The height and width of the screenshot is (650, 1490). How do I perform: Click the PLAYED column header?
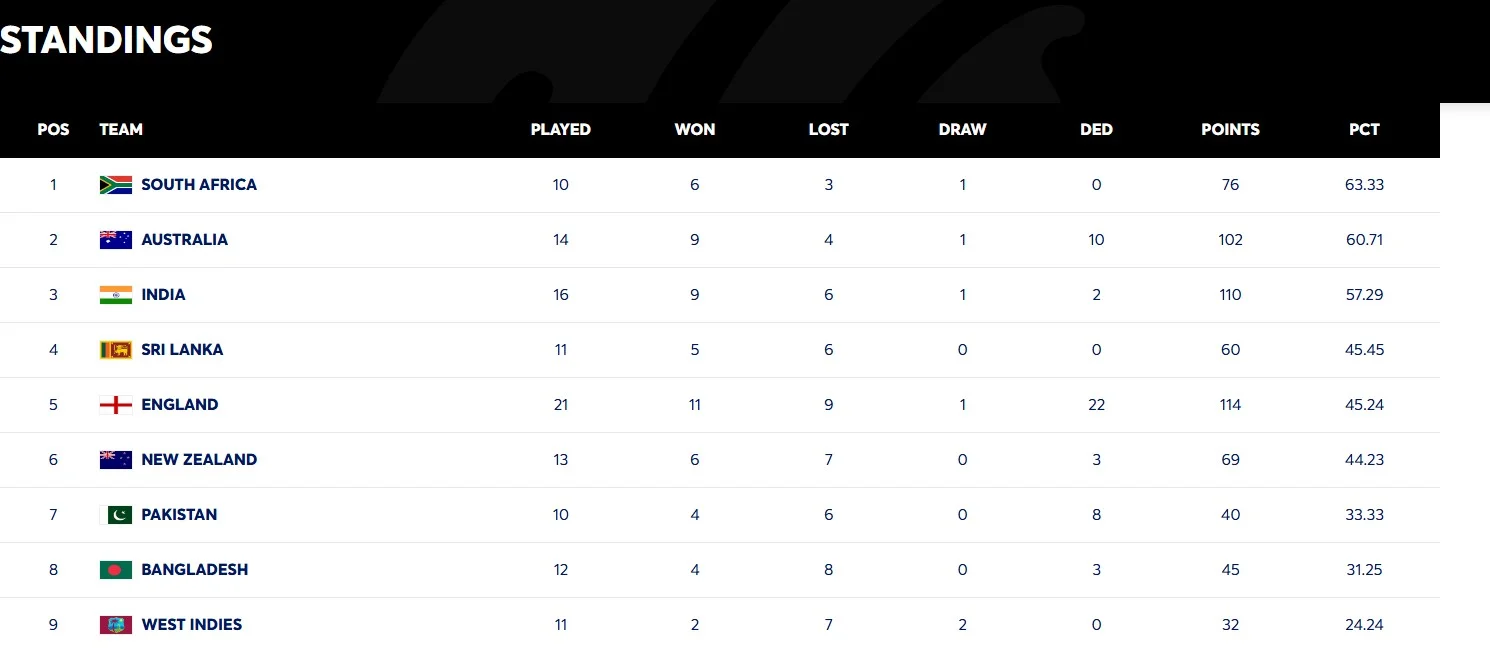[x=561, y=130]
